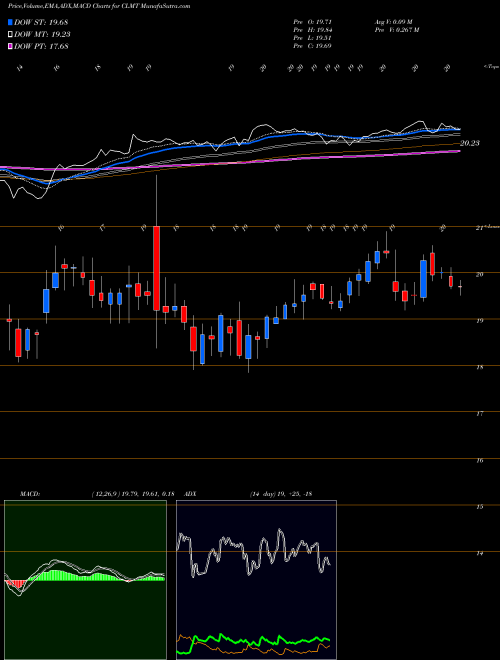Click the 'Pre L: 19.51' value
The image size is (500, 660).
(x=312, y=38)
